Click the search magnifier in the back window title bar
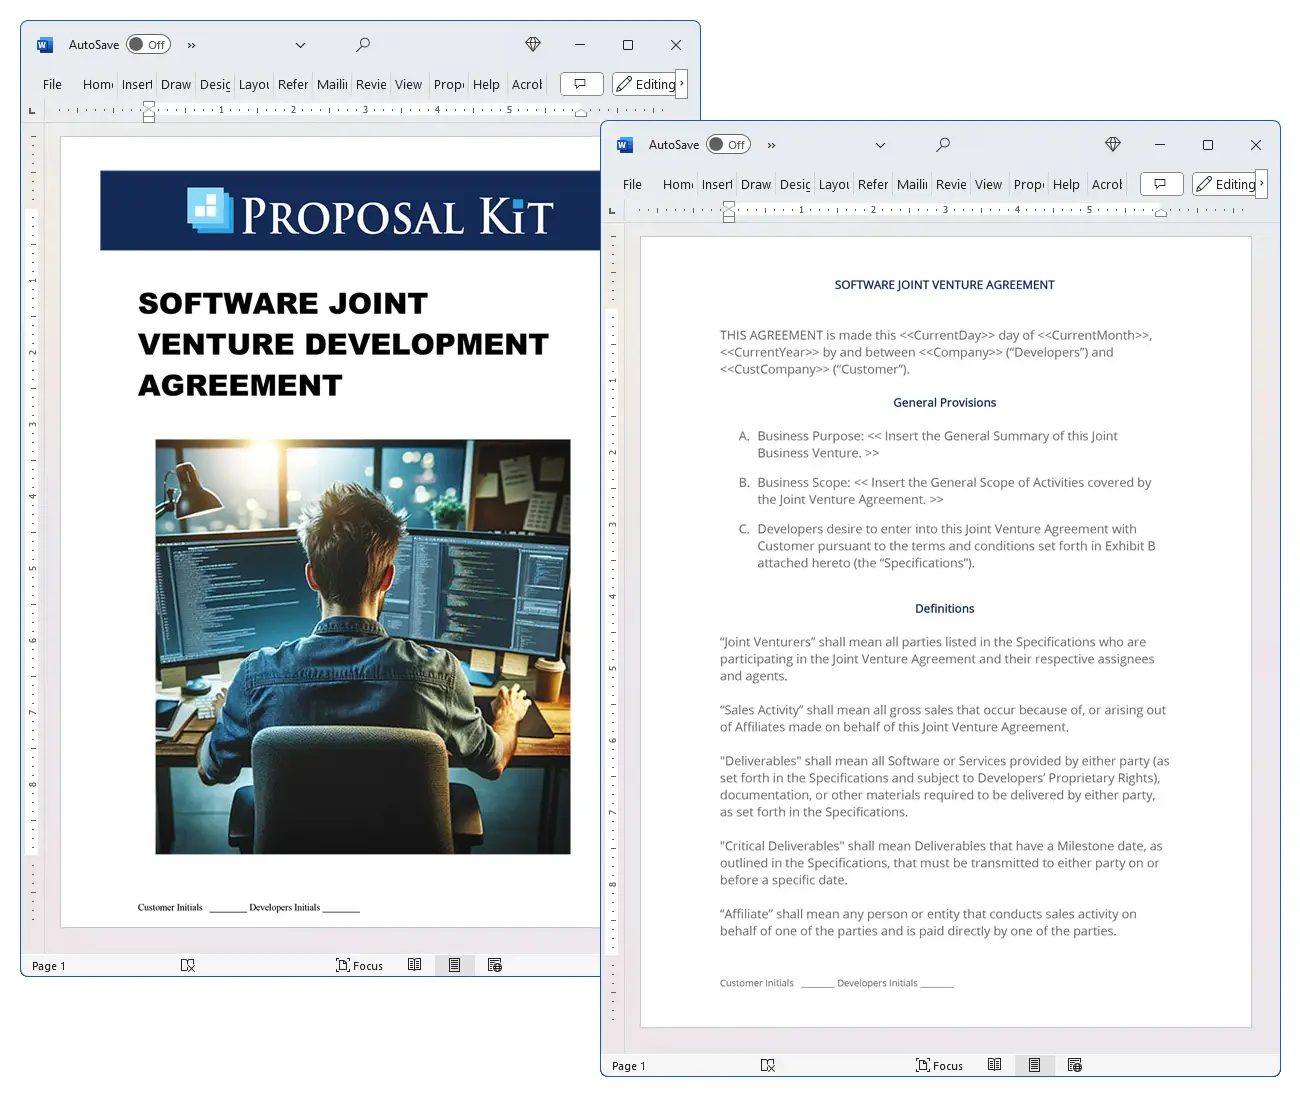The image size is (1300, 1100). pyautogui.click(x=362, y=45)
